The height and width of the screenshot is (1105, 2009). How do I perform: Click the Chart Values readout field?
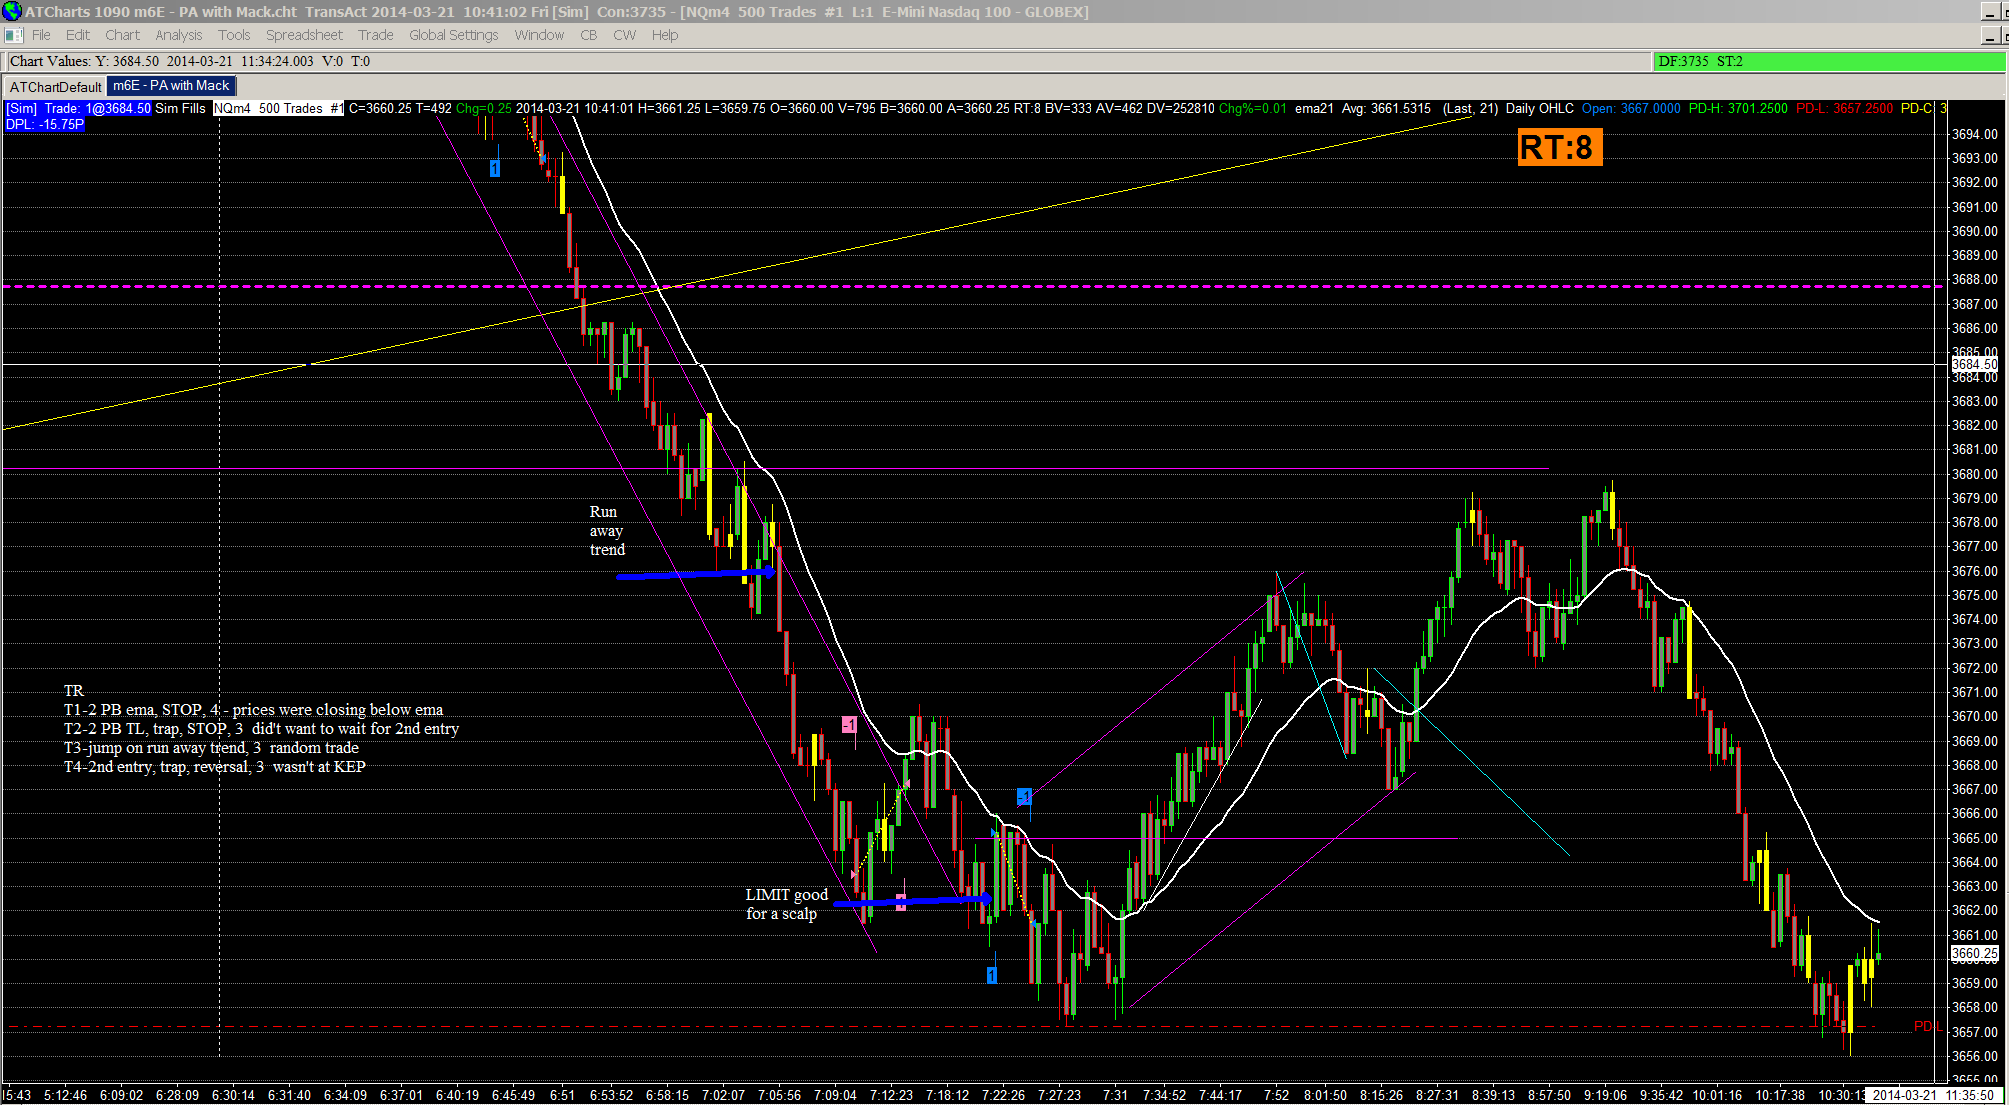[x=190, y=61]
